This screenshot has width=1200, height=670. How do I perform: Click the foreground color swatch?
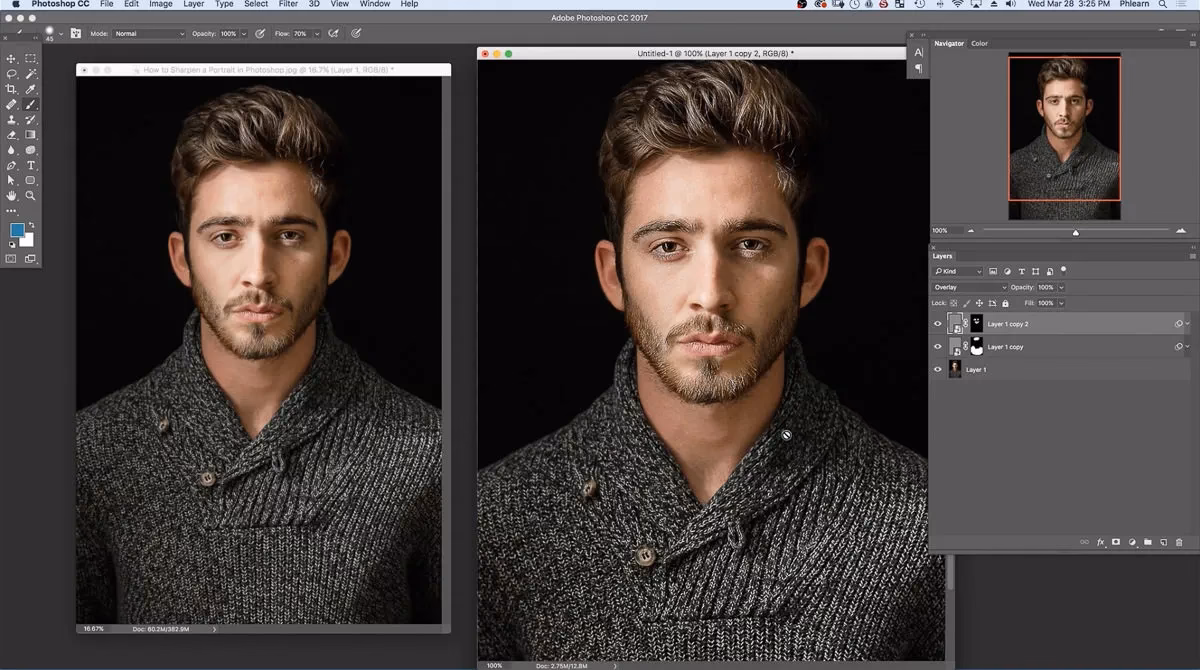[15, 227]
